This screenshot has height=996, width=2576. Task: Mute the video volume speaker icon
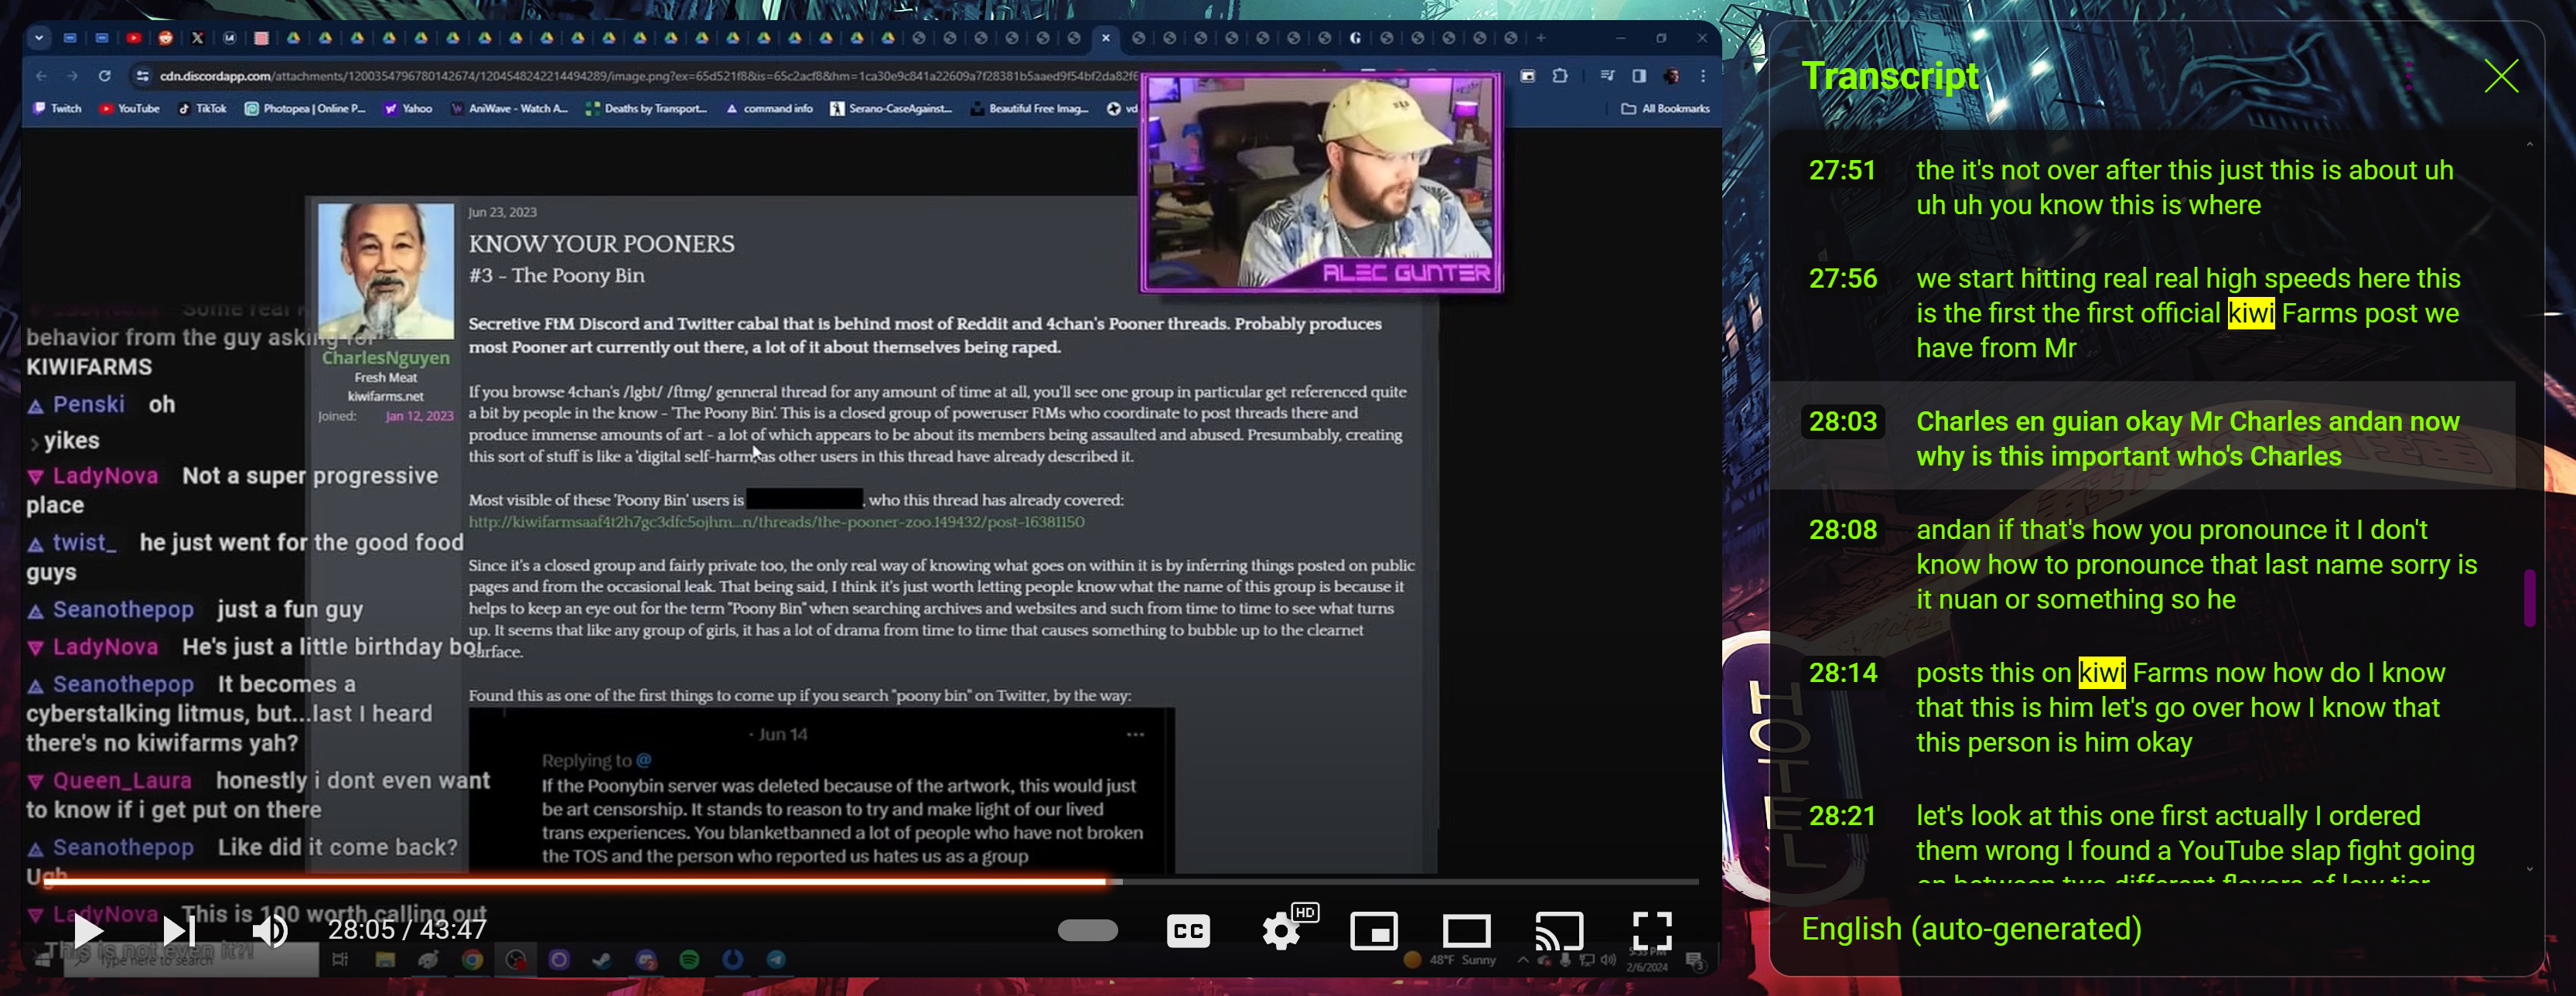(x=269, y=931)
